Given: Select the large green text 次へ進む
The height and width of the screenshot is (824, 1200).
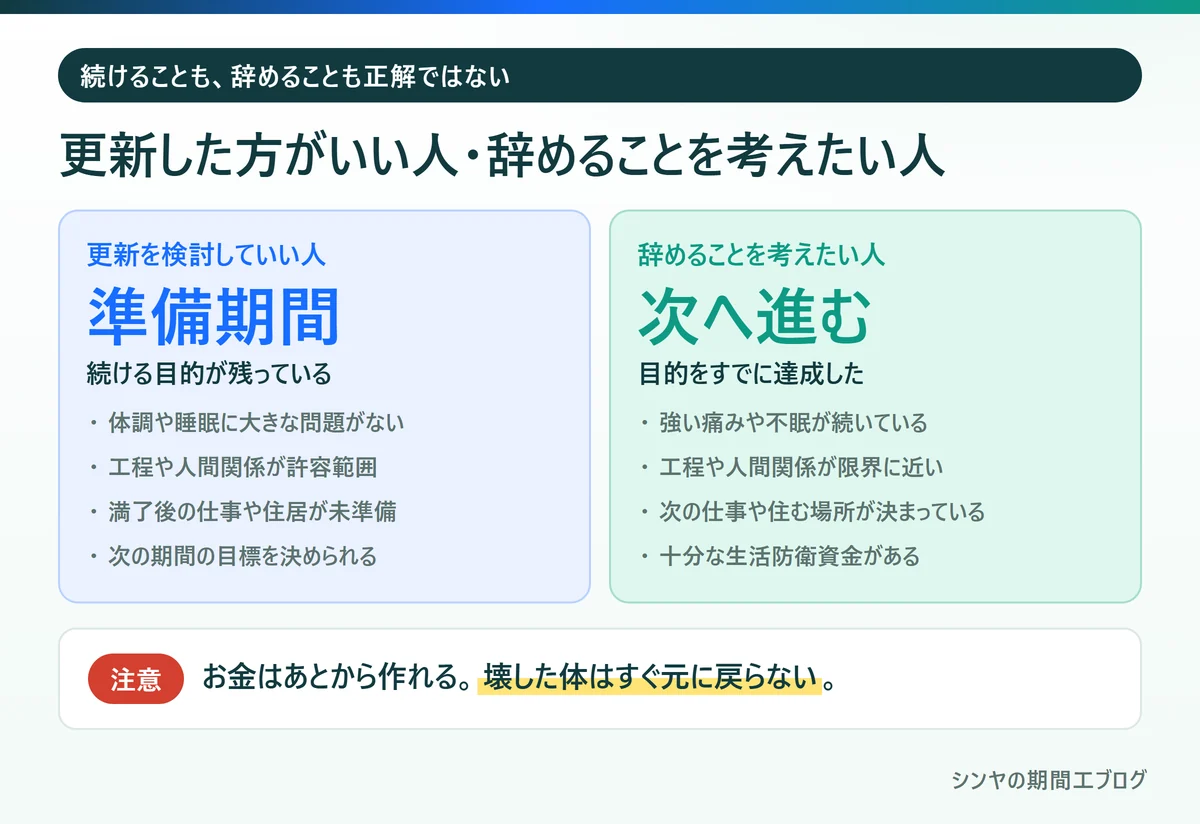Looking at the screenshot, I should click(x=755, y=316).
